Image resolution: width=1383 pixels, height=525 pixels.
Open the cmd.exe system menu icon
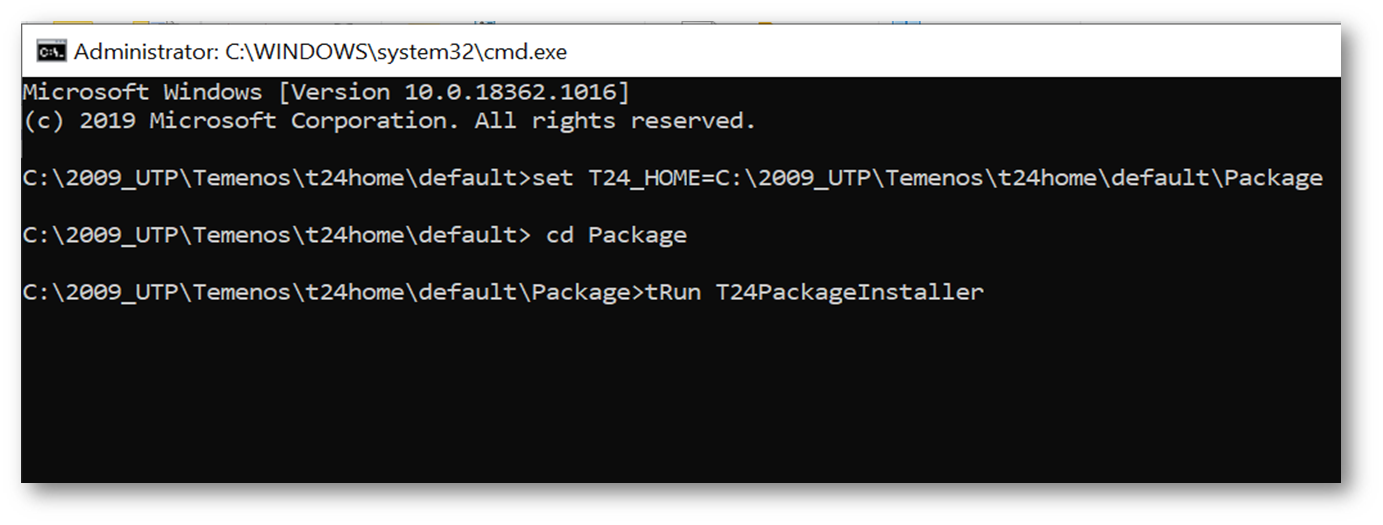51,51
